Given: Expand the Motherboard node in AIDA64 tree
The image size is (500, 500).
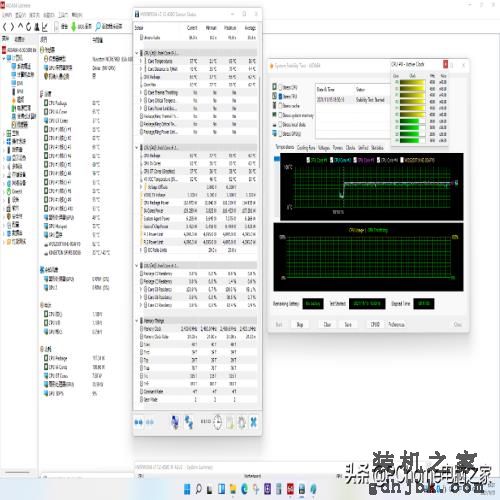Looking at the screenshot, I should coord(4,133).
